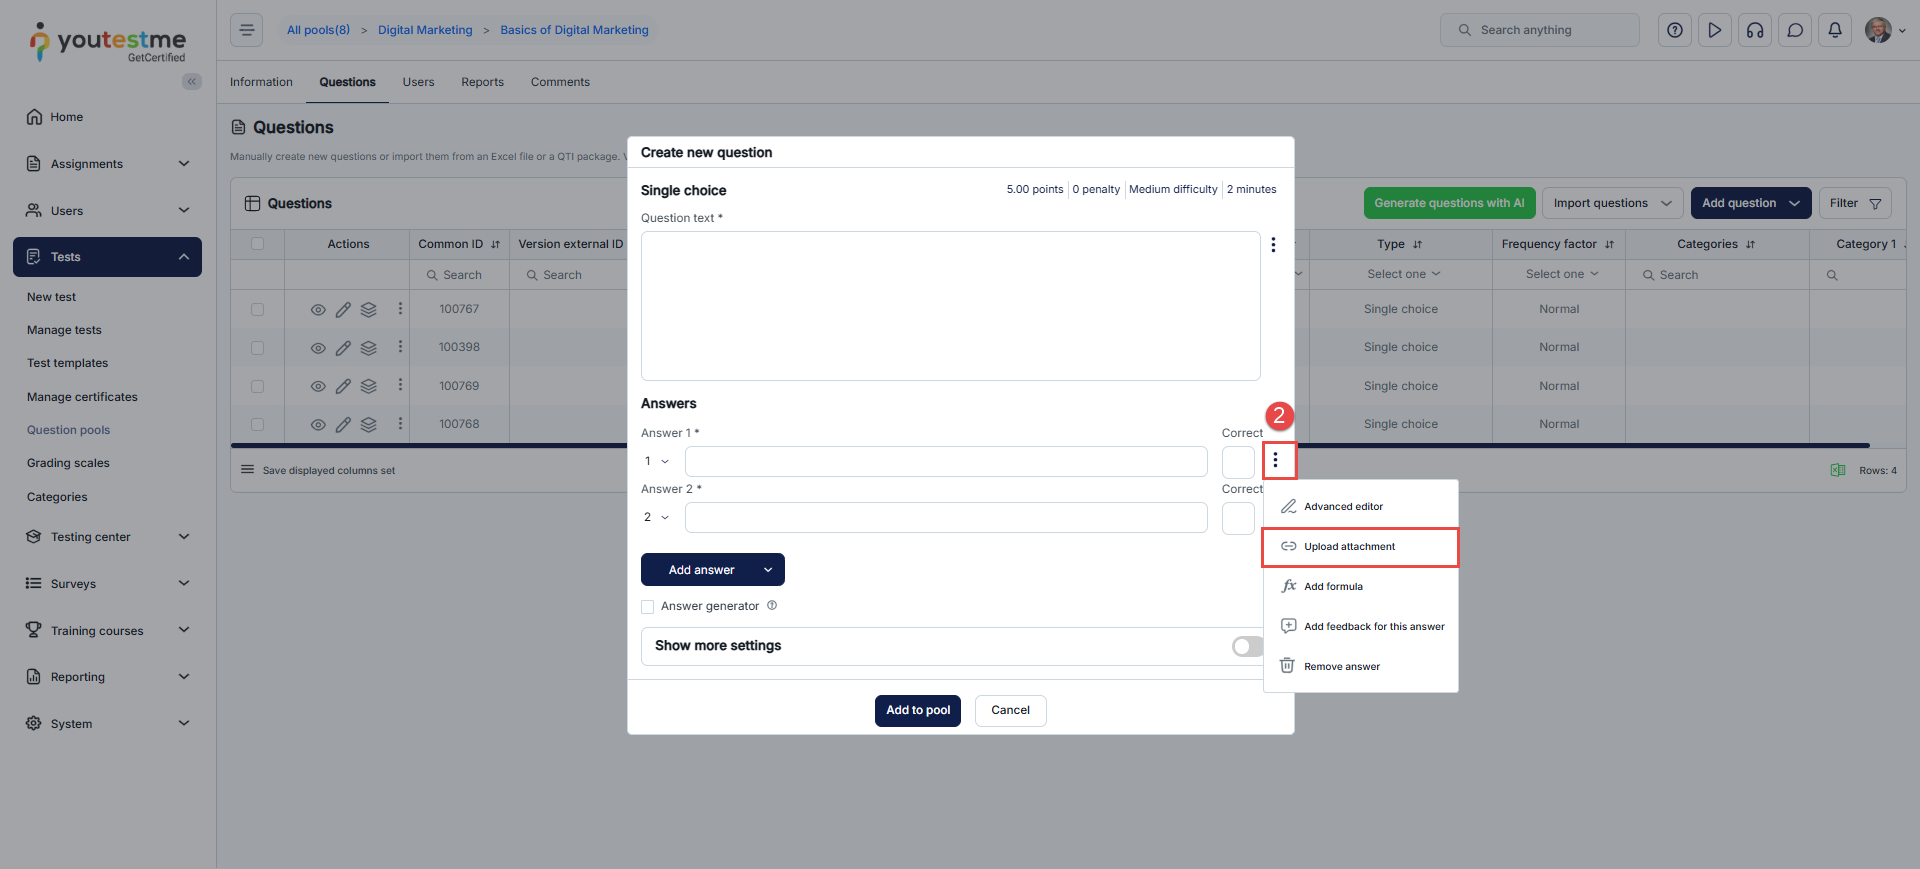Open the Answer 1 order number dropdown

657,462
